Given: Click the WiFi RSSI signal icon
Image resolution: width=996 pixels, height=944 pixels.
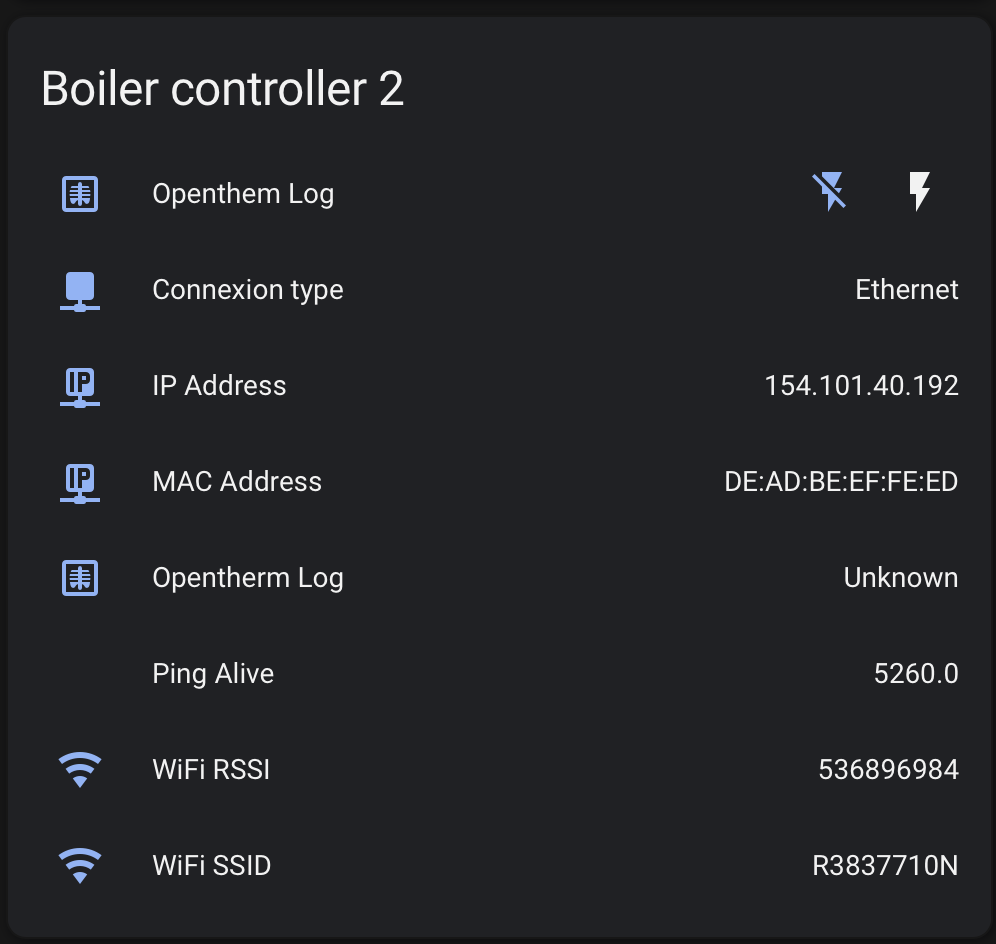Looking at the screenshot, I should [x=80, y=770].
